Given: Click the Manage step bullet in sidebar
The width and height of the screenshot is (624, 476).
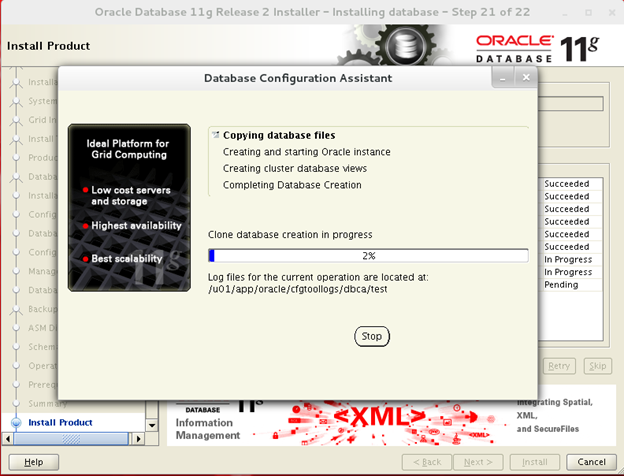Looking at the screenshot, I should (16, 271).
